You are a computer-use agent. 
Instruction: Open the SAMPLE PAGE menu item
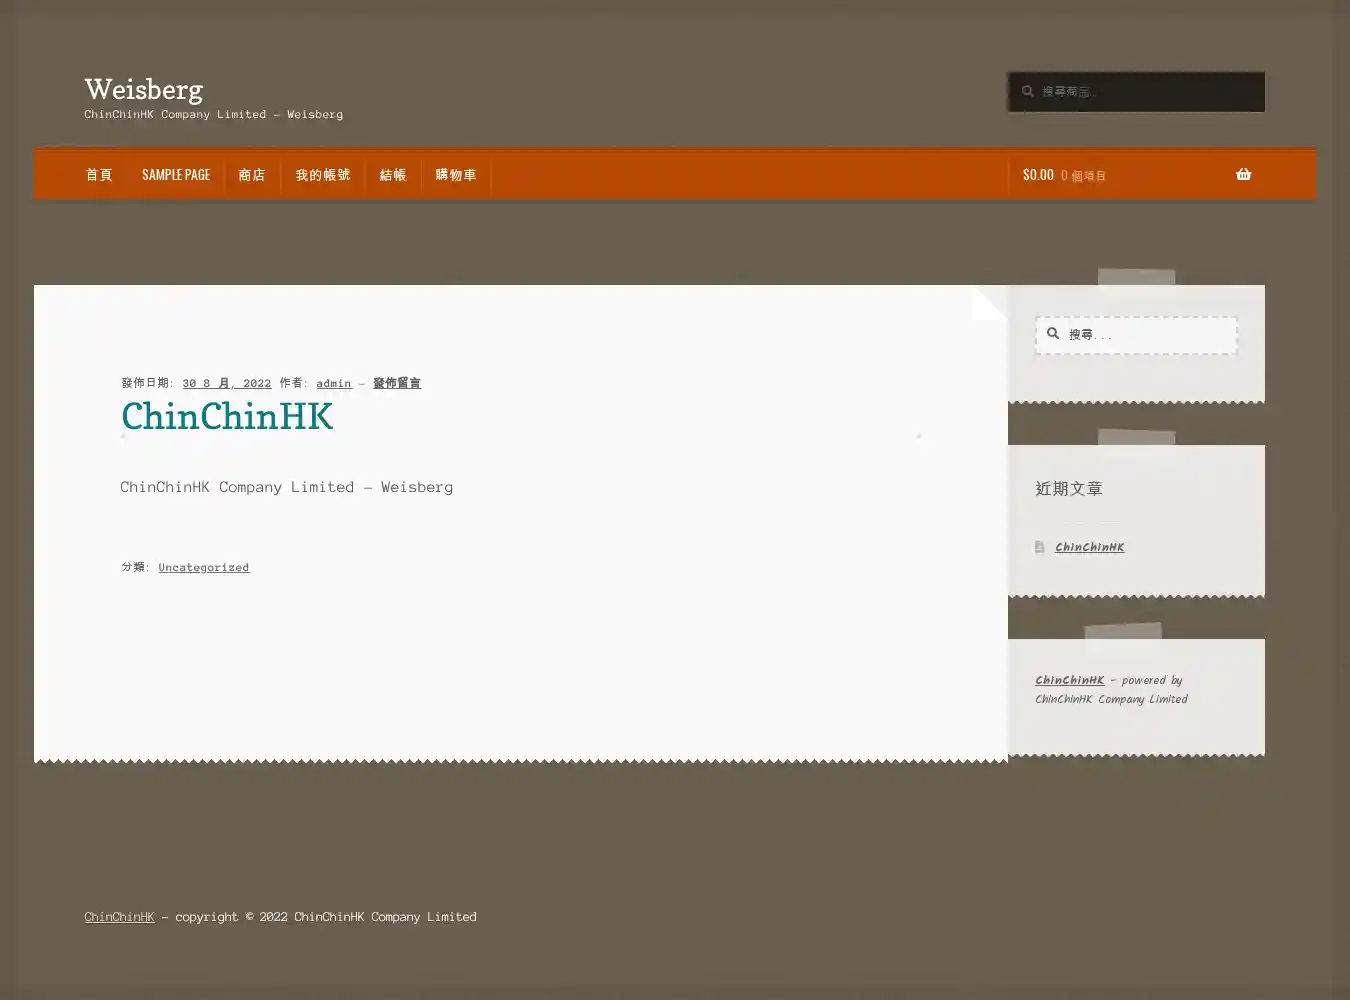pos(176,175)
